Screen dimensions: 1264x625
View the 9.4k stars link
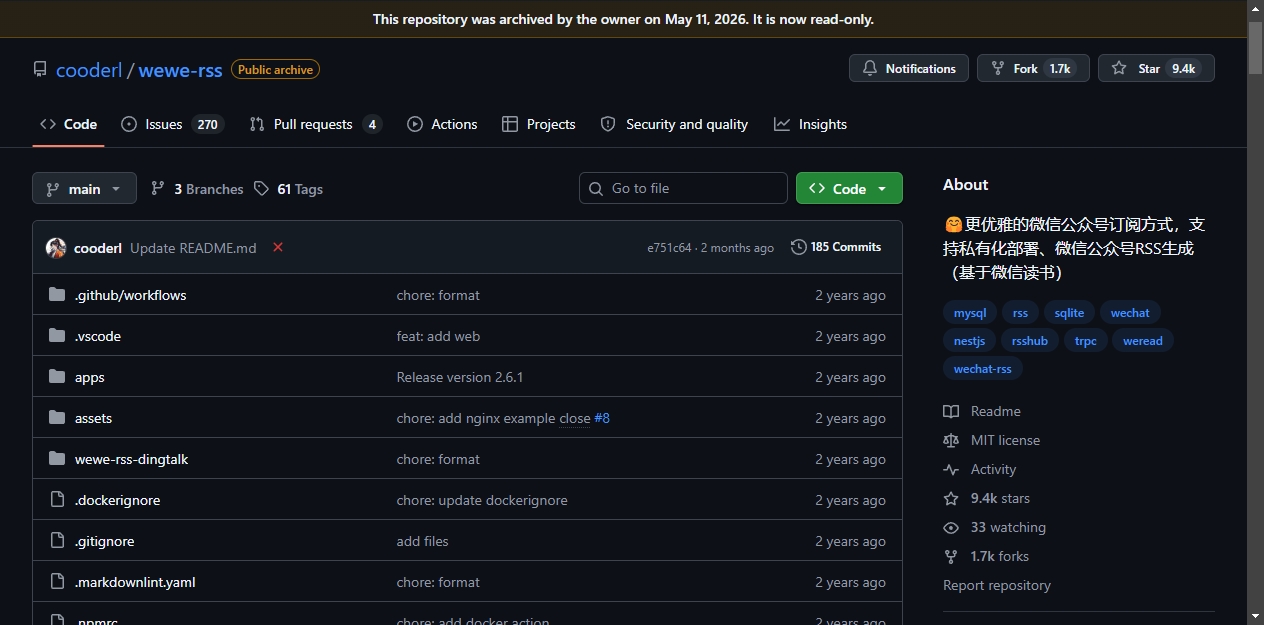click(987, 498)
